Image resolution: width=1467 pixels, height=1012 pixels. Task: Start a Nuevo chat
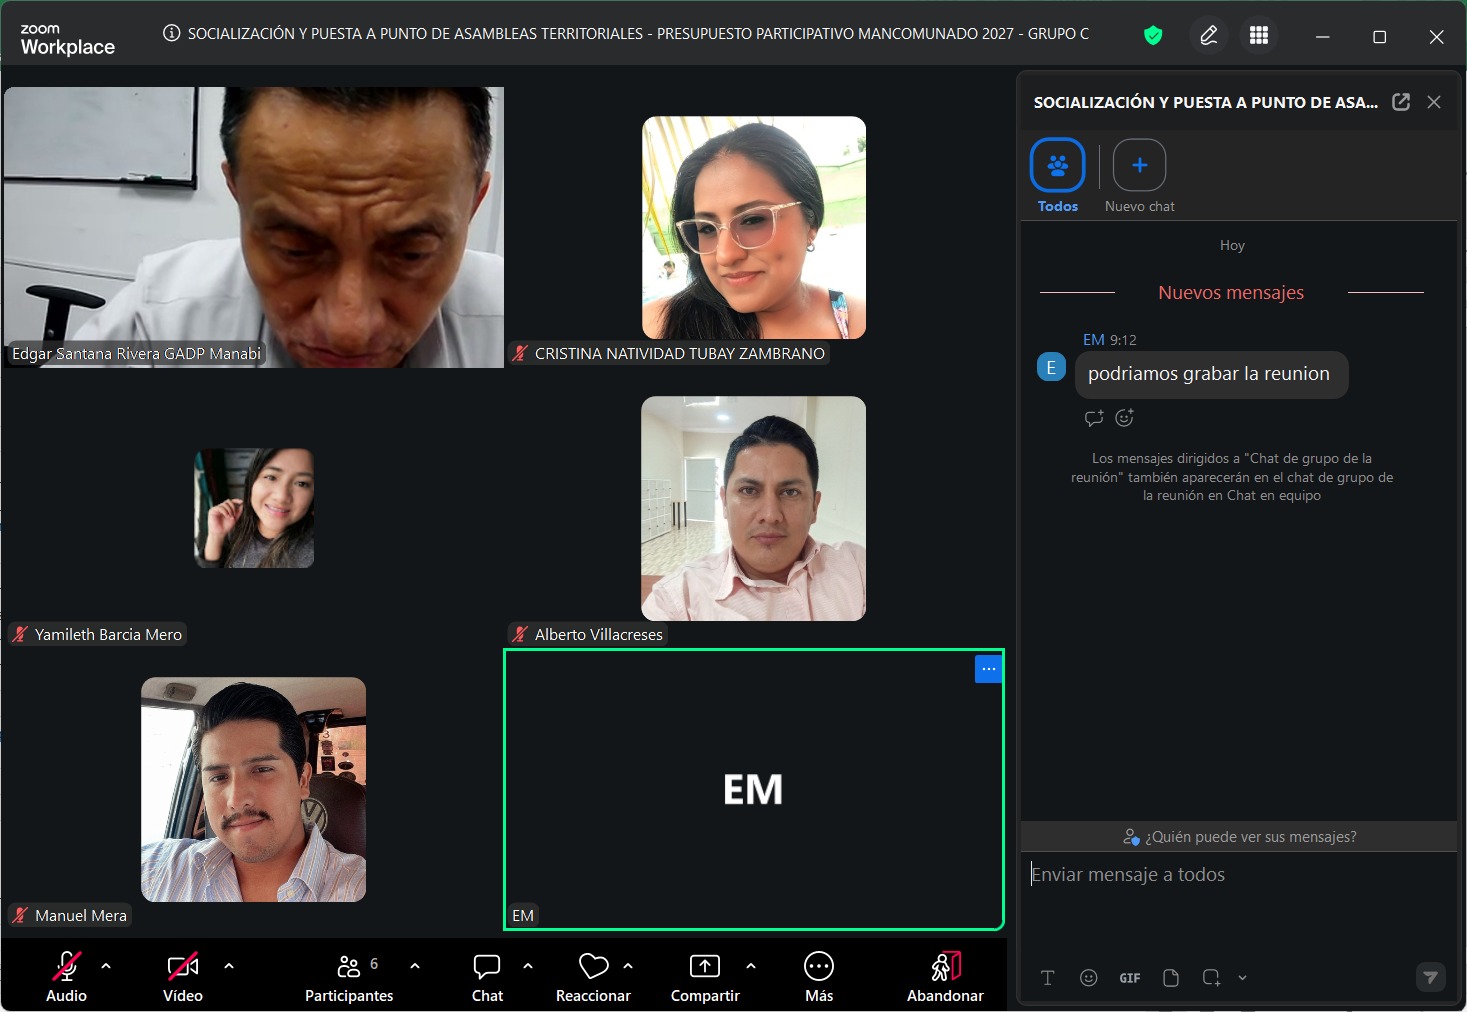tap(1139, 166)
